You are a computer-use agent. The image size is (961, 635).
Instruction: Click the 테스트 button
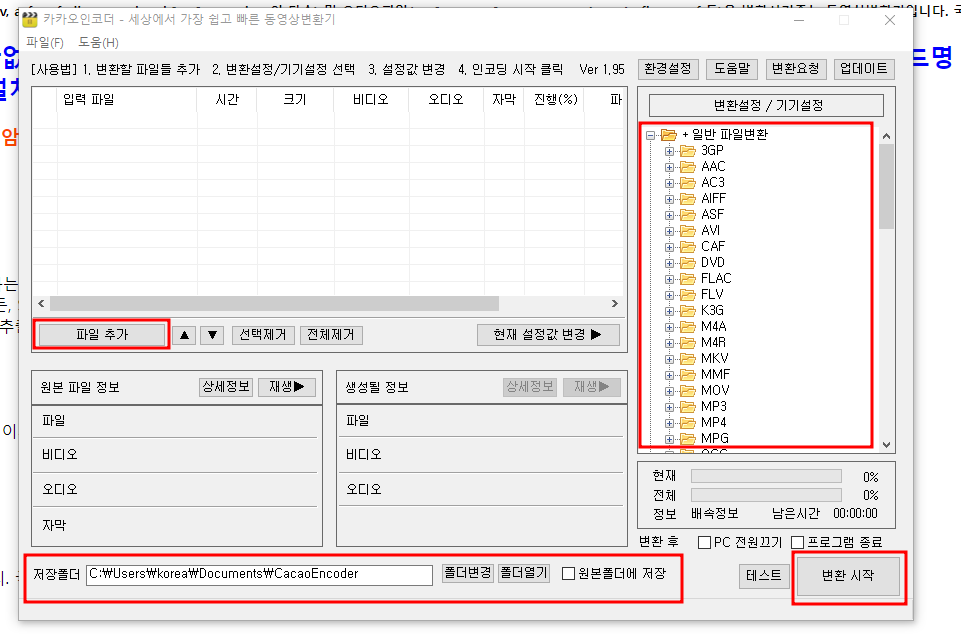[x=764, y=576]
